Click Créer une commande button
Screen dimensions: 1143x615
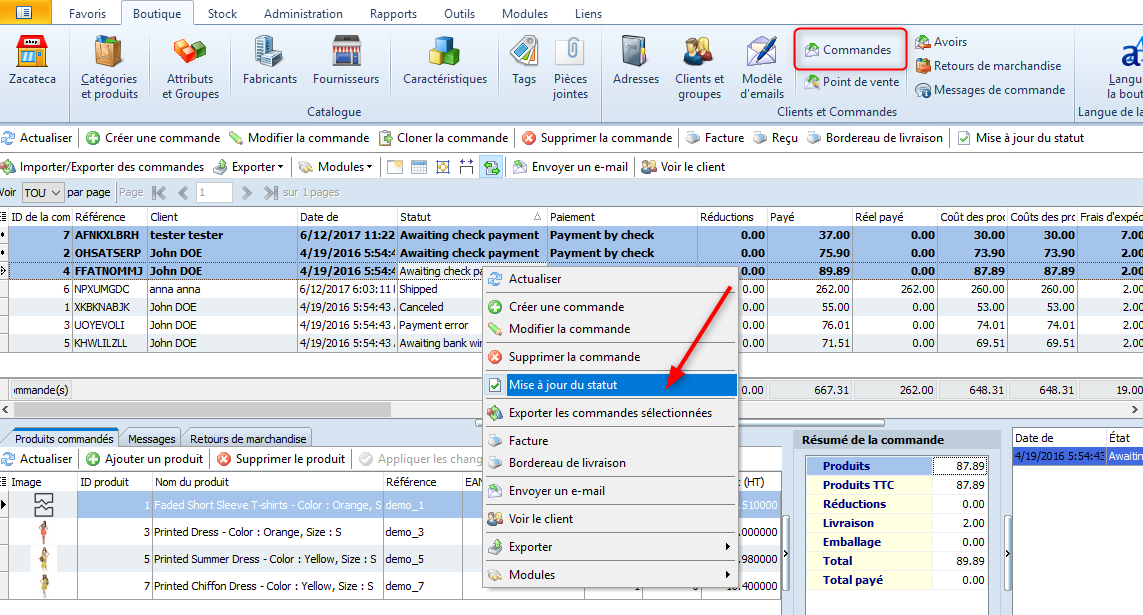(x=153, y=138)
